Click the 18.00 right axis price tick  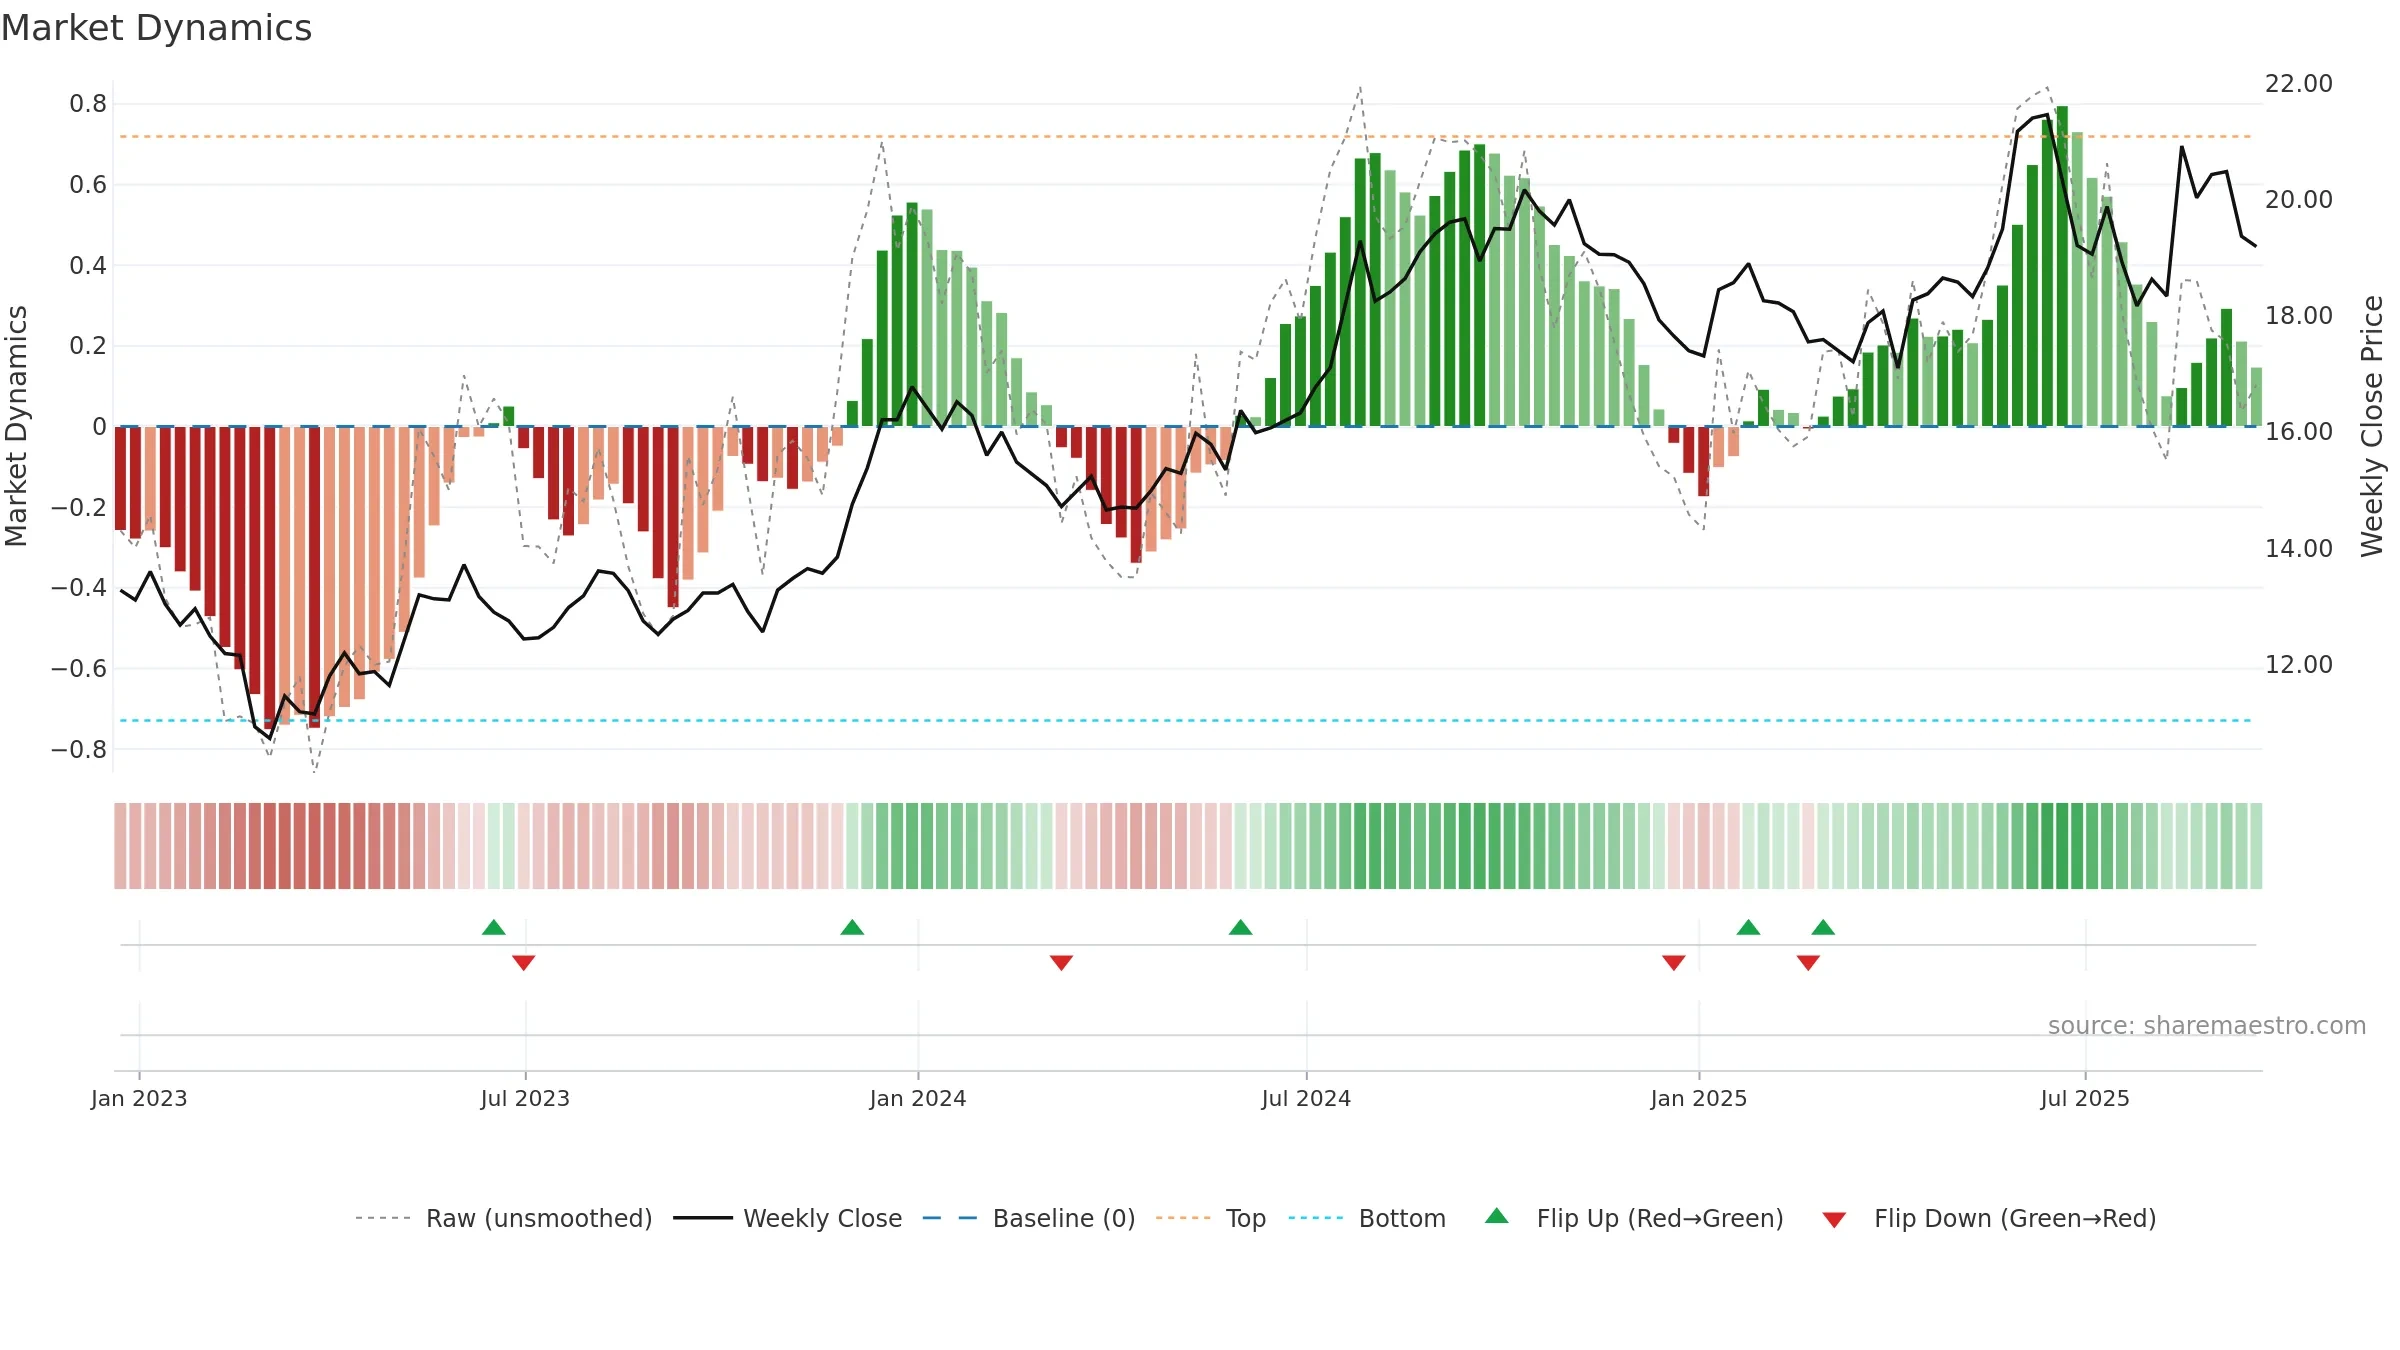[2298, 316]
